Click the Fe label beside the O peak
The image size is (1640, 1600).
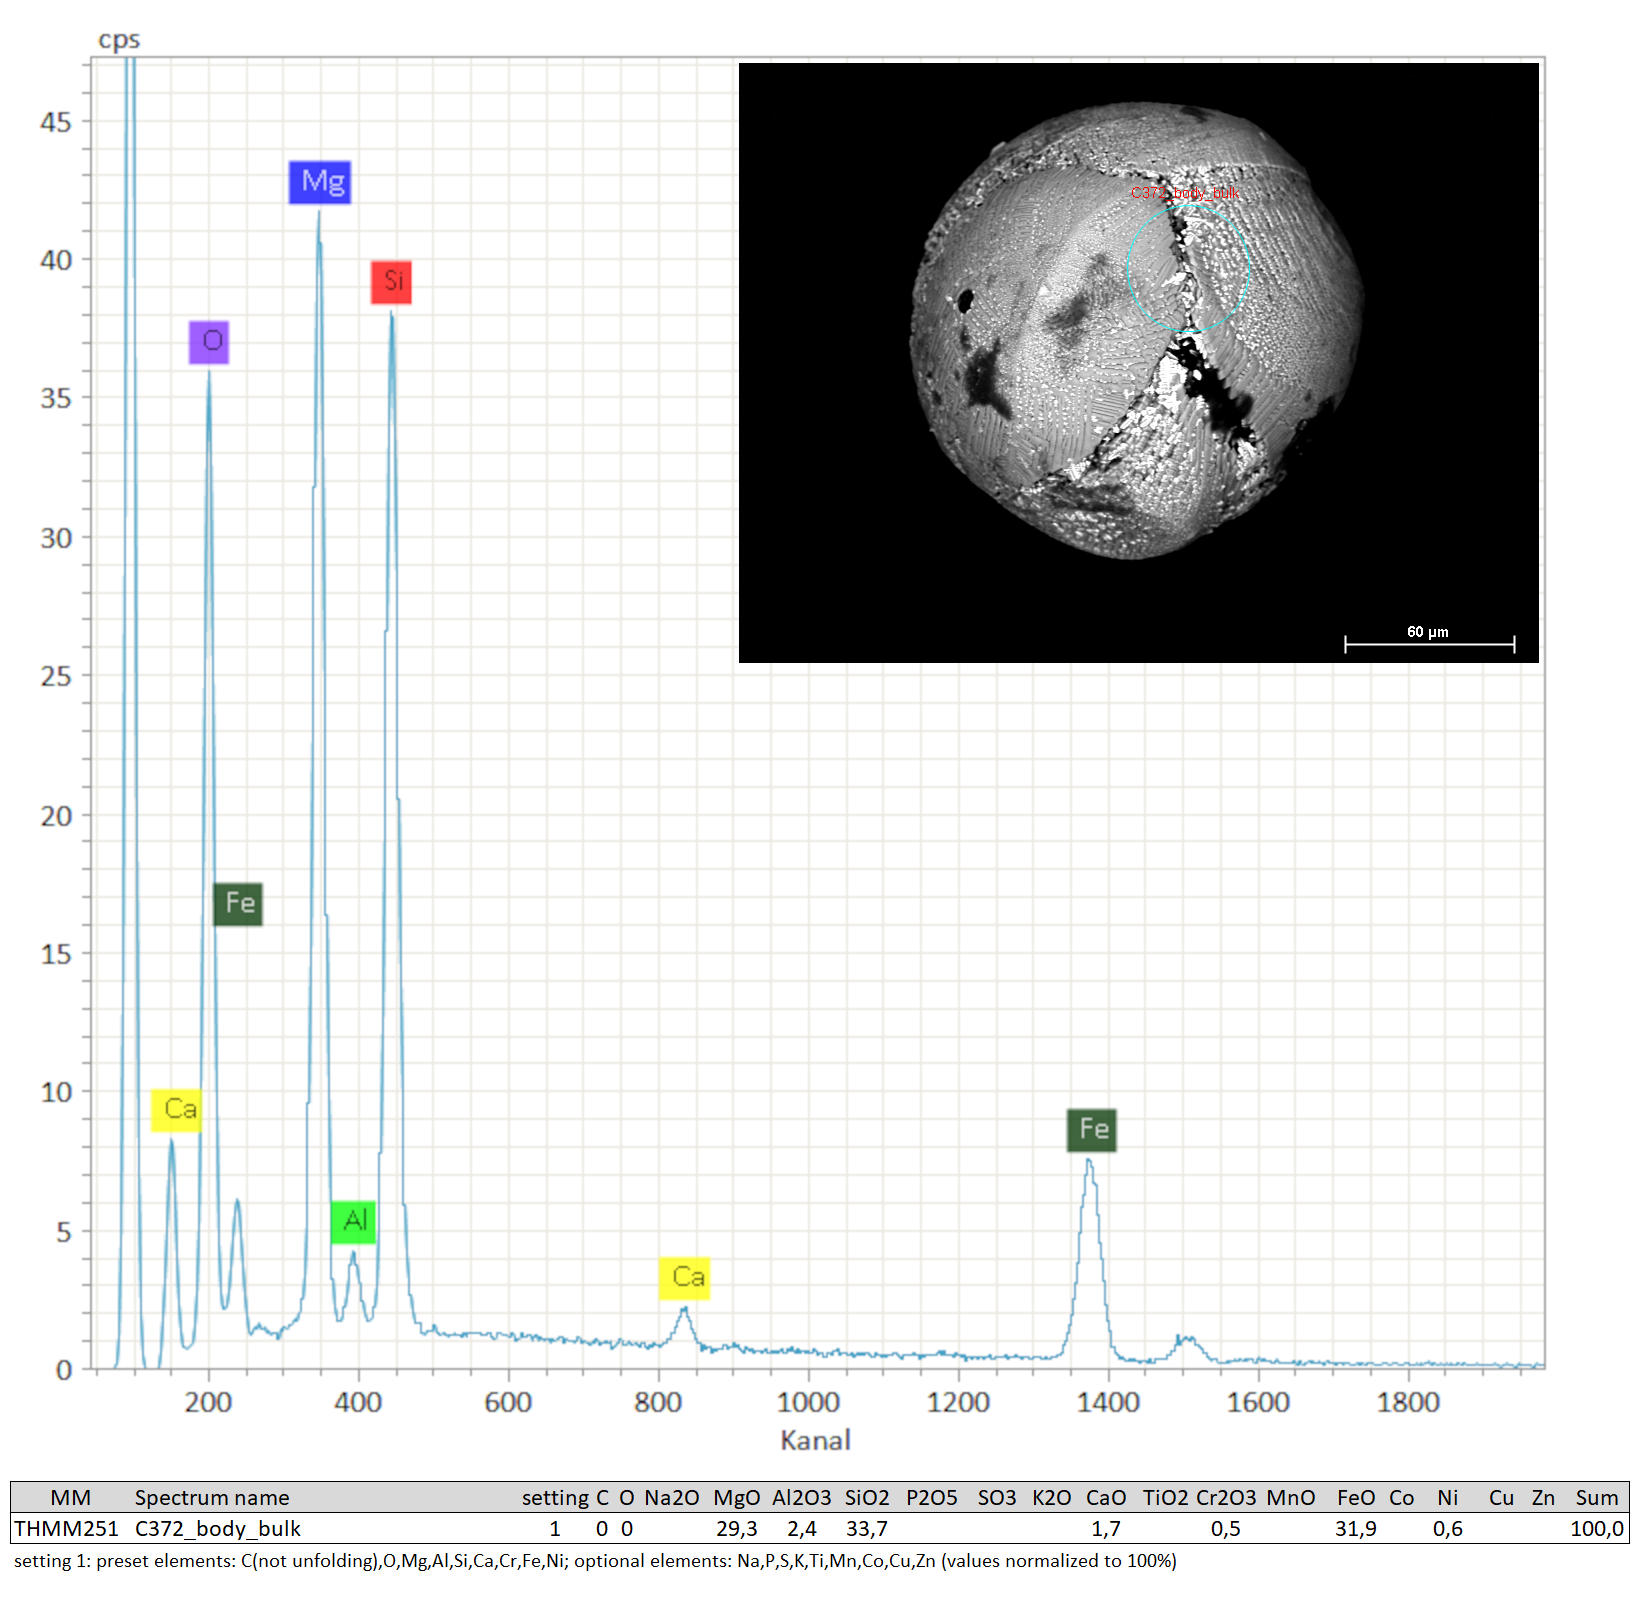[238, 904]
